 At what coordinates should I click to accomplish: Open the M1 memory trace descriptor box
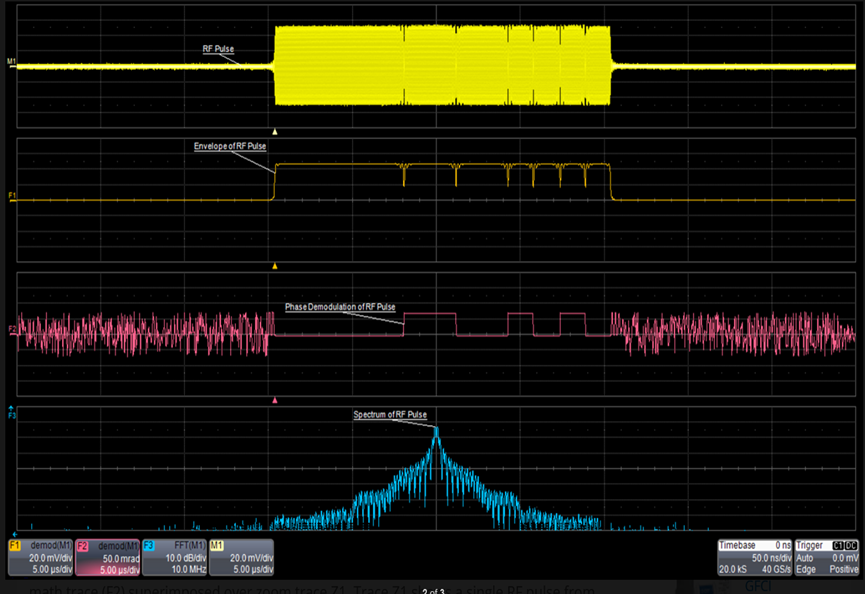click(241, 557)
